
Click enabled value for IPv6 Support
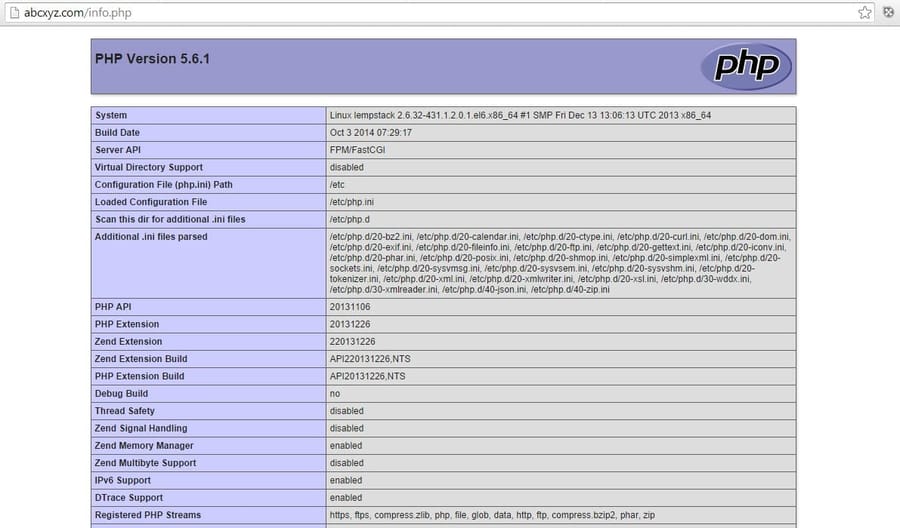[346, 480]
